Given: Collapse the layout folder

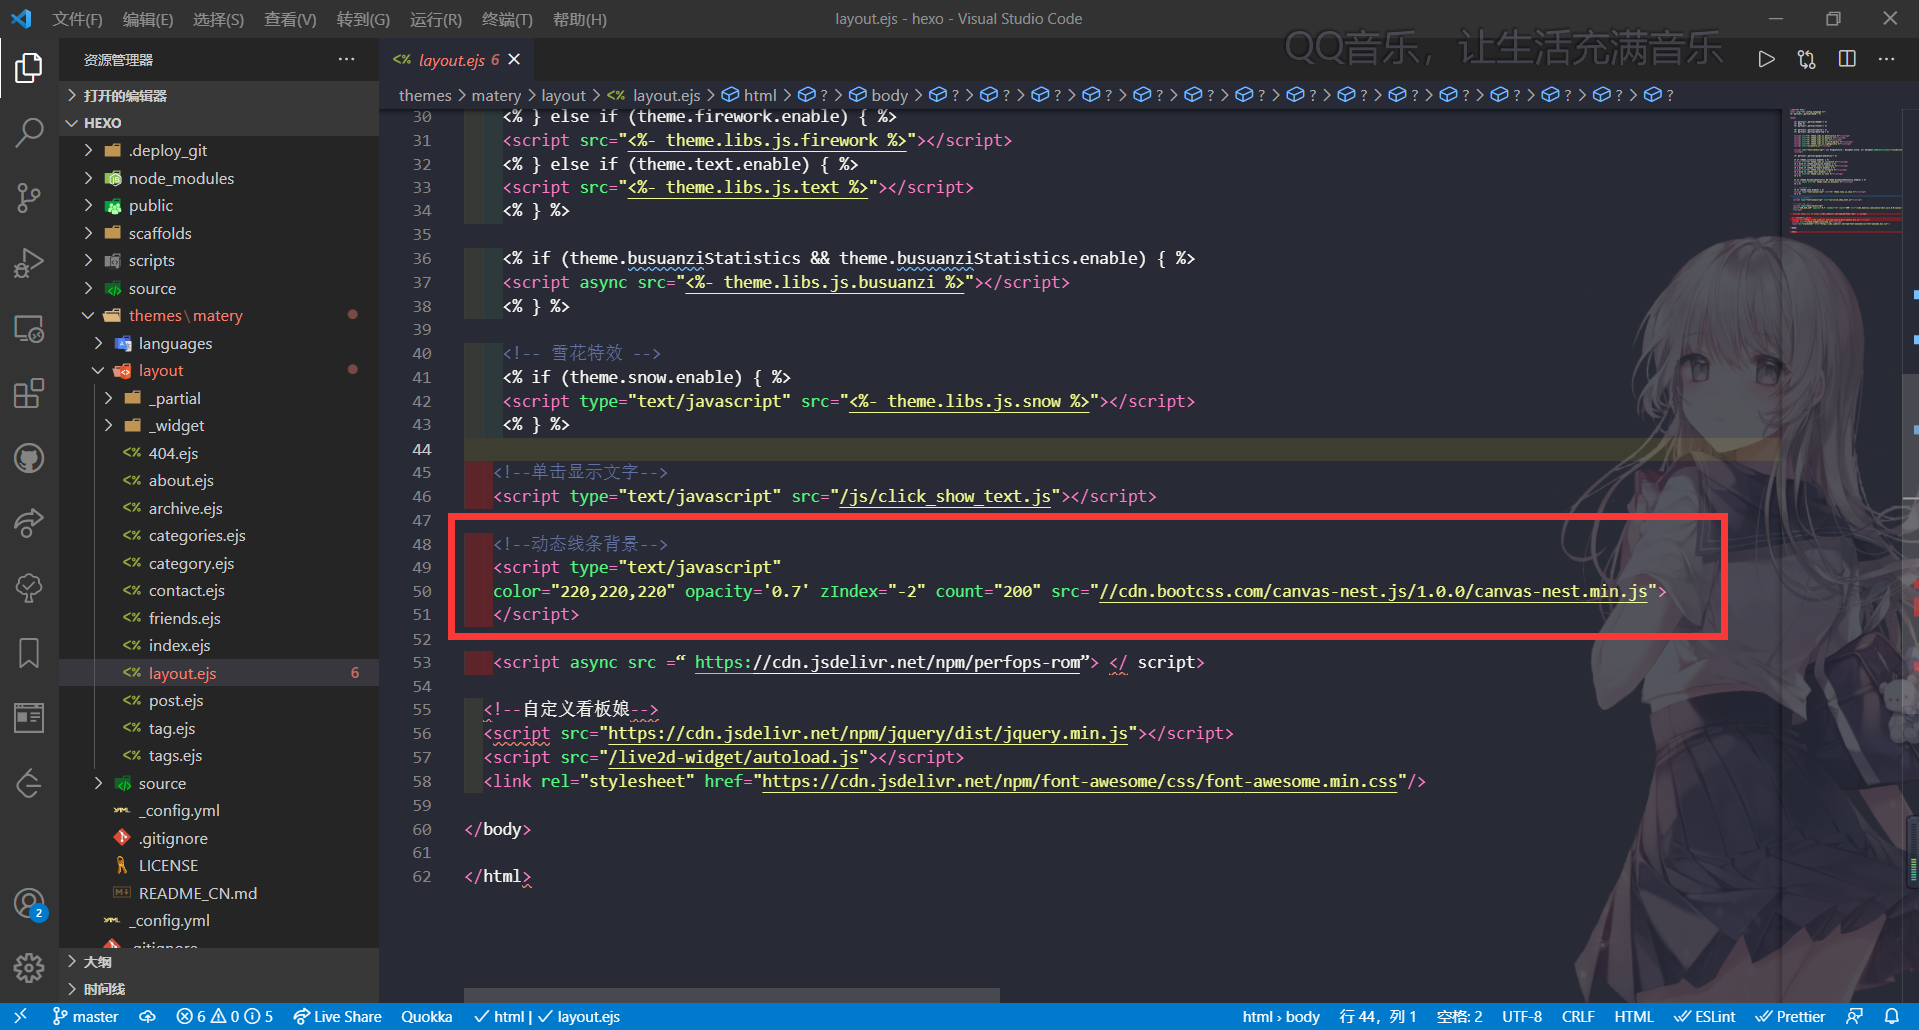Looking at the screenshot, I should tap(219, 370).
